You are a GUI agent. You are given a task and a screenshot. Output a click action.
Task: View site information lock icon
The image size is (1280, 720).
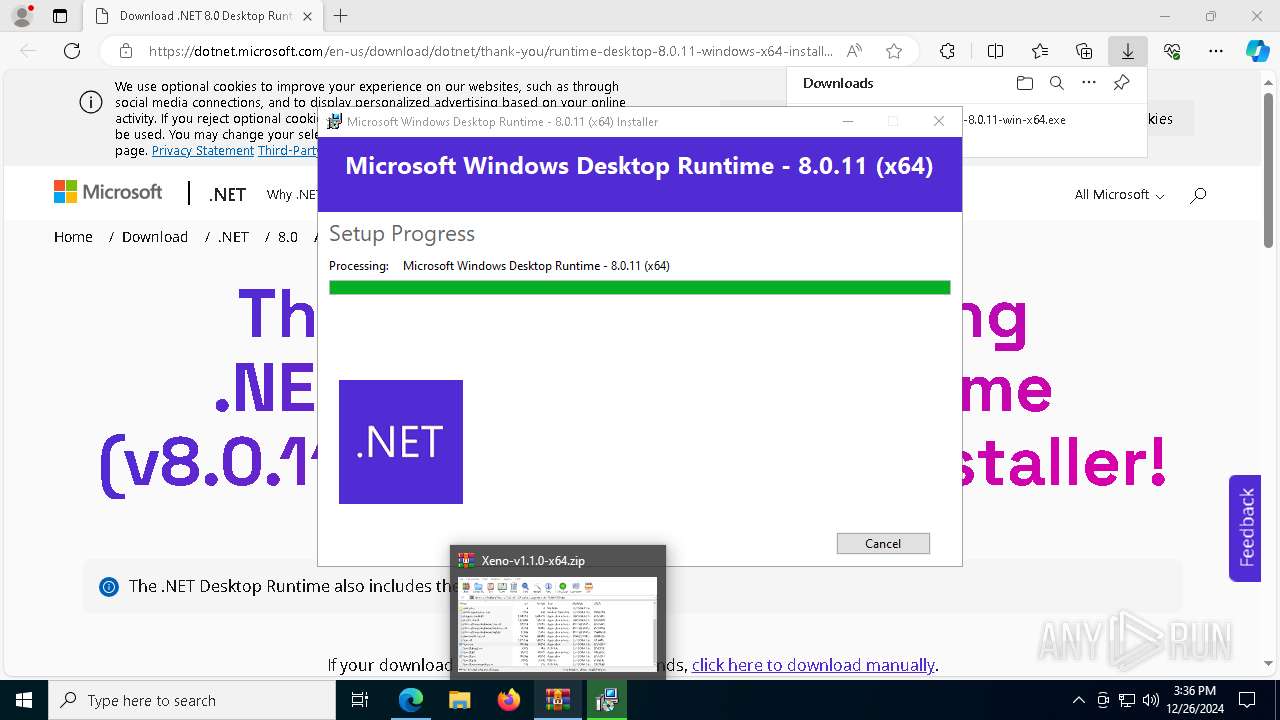point(126,51)
